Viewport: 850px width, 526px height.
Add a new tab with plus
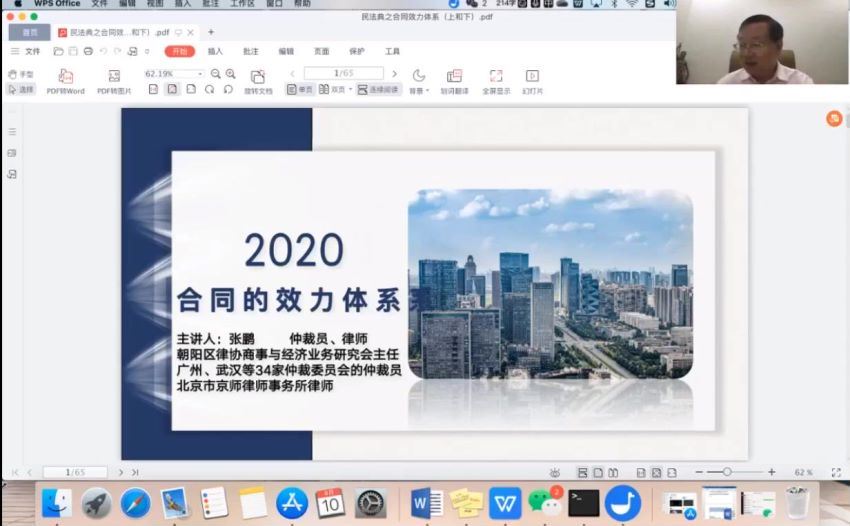(x=211, y=32)
